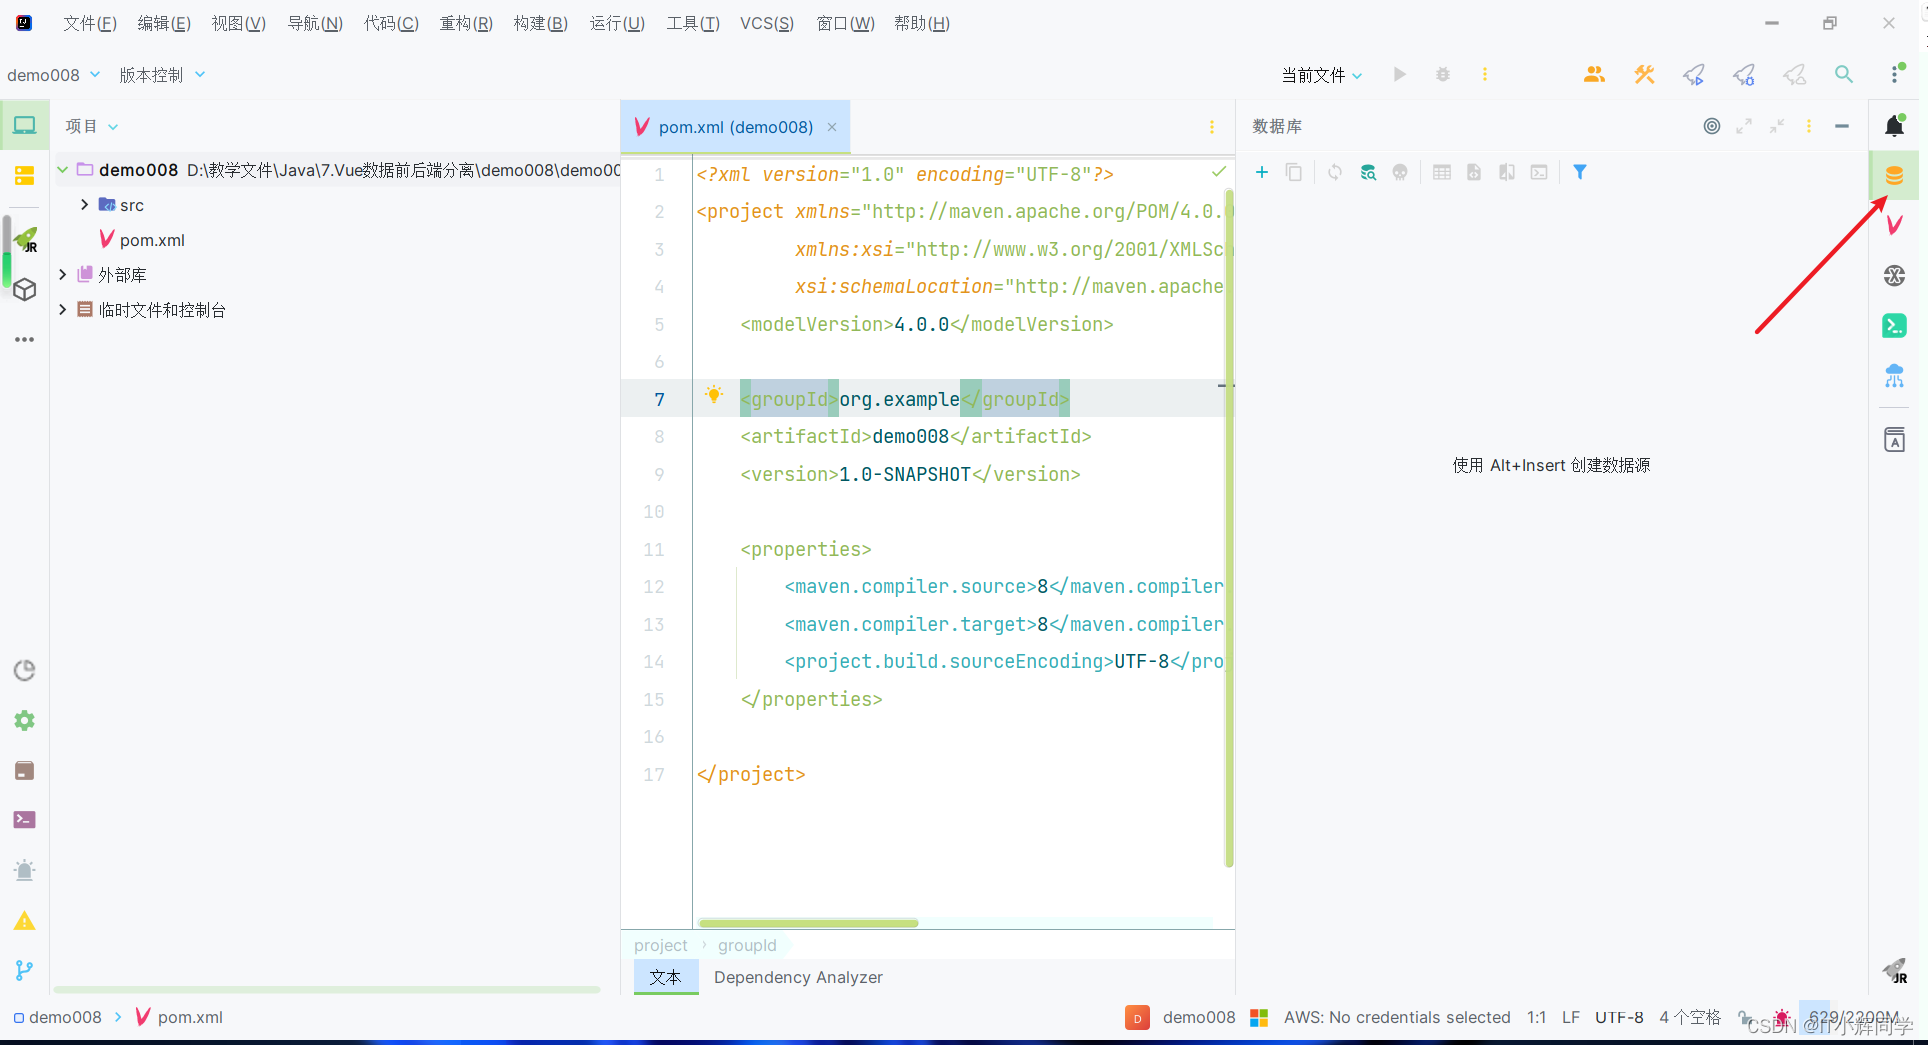Click the lightbulb intention icon on line 7
1928x1045 pixels.
click(x=714, y=394)
